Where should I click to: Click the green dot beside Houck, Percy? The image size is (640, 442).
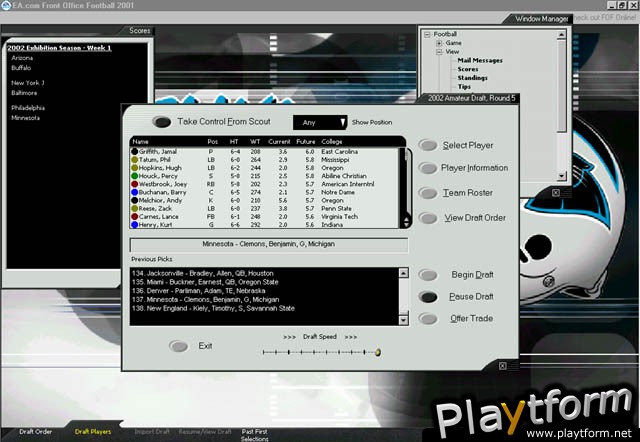pos(134,176)
